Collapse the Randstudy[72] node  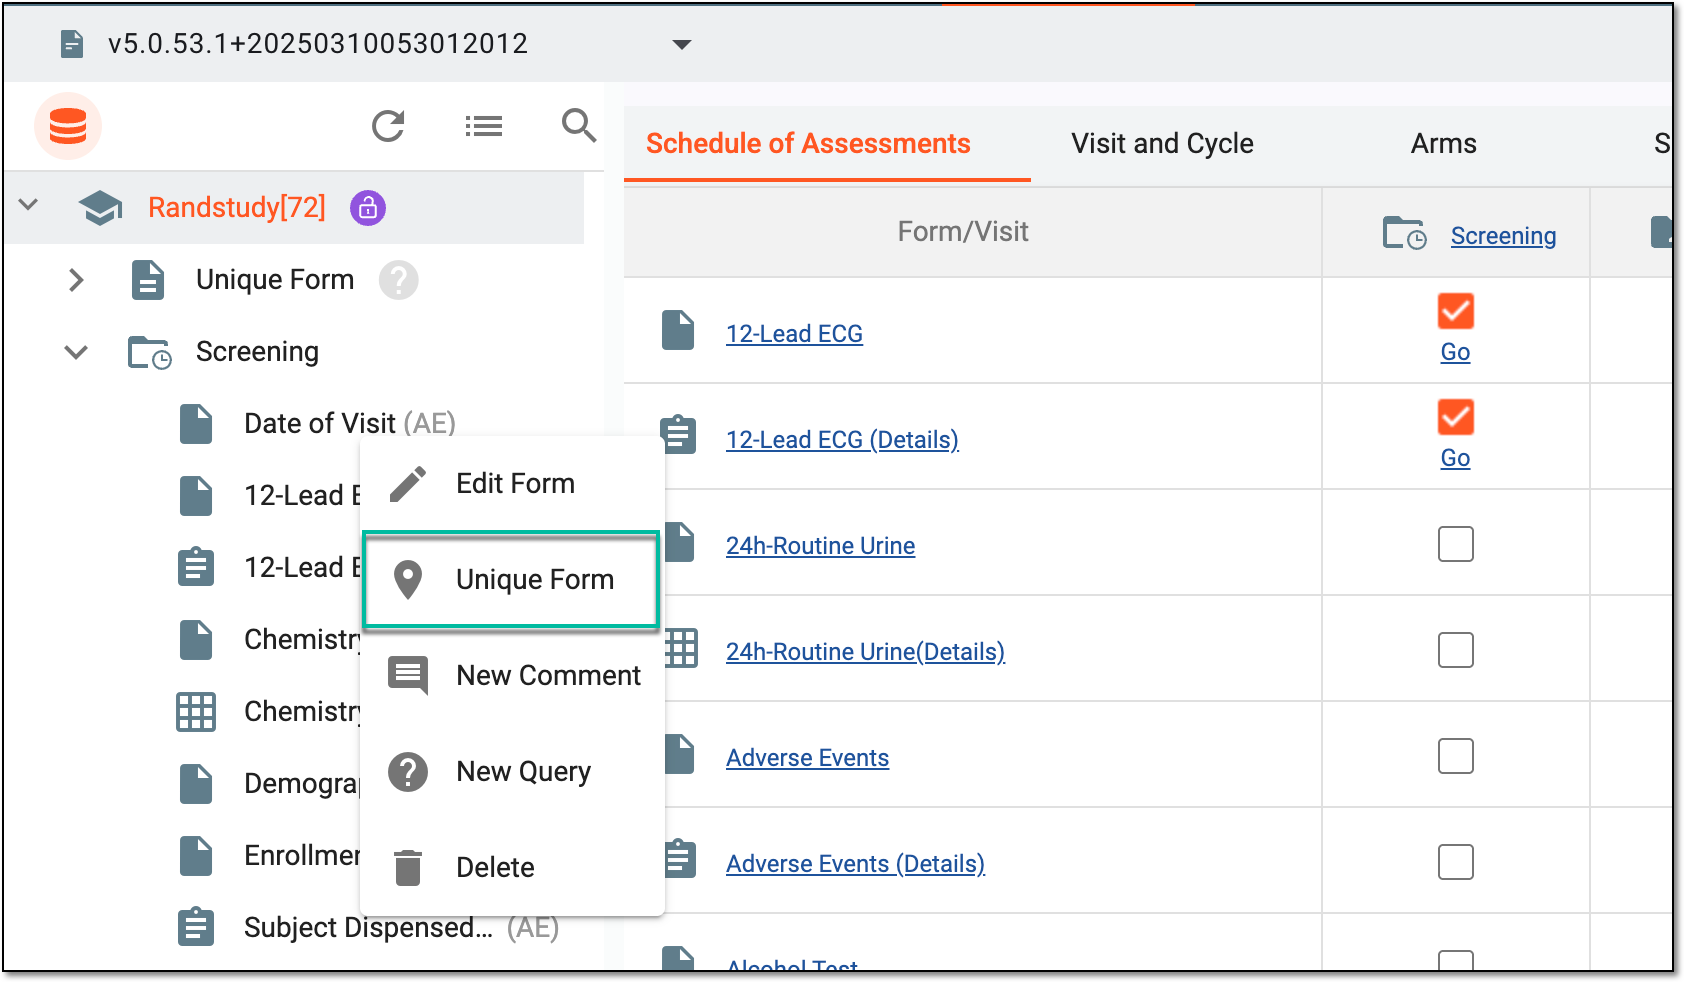click(x=28, y=204)
